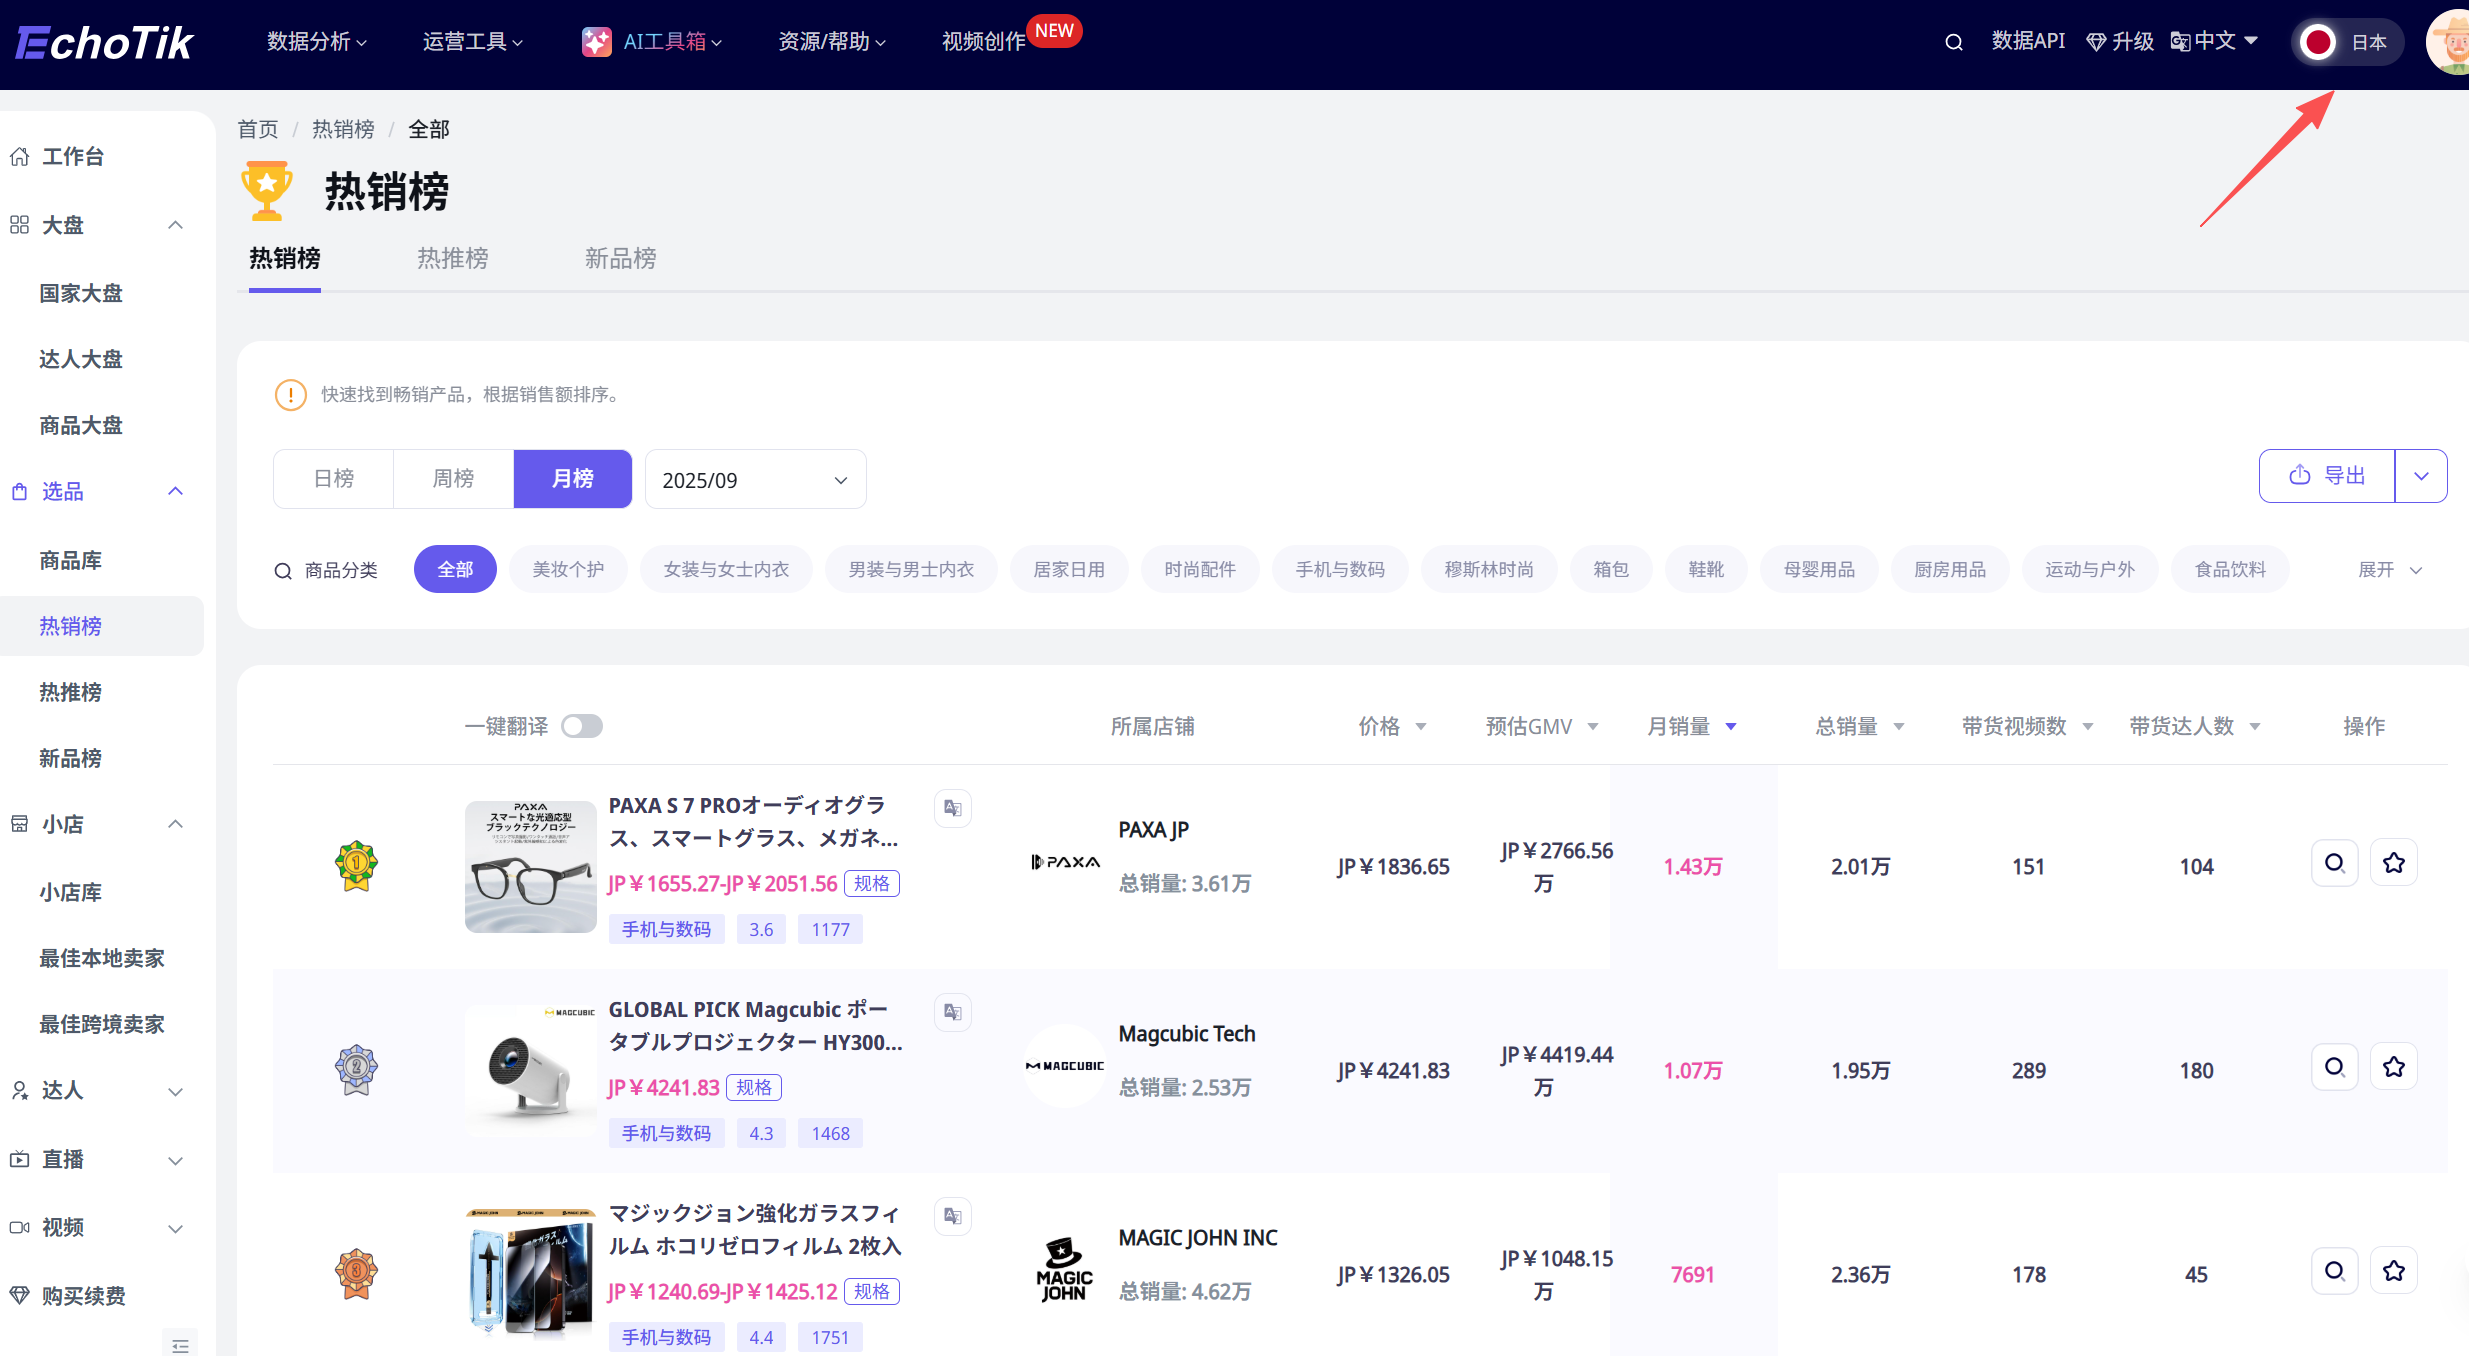Click the AI工具箱 rocket icon

click(x=596, y=40)
